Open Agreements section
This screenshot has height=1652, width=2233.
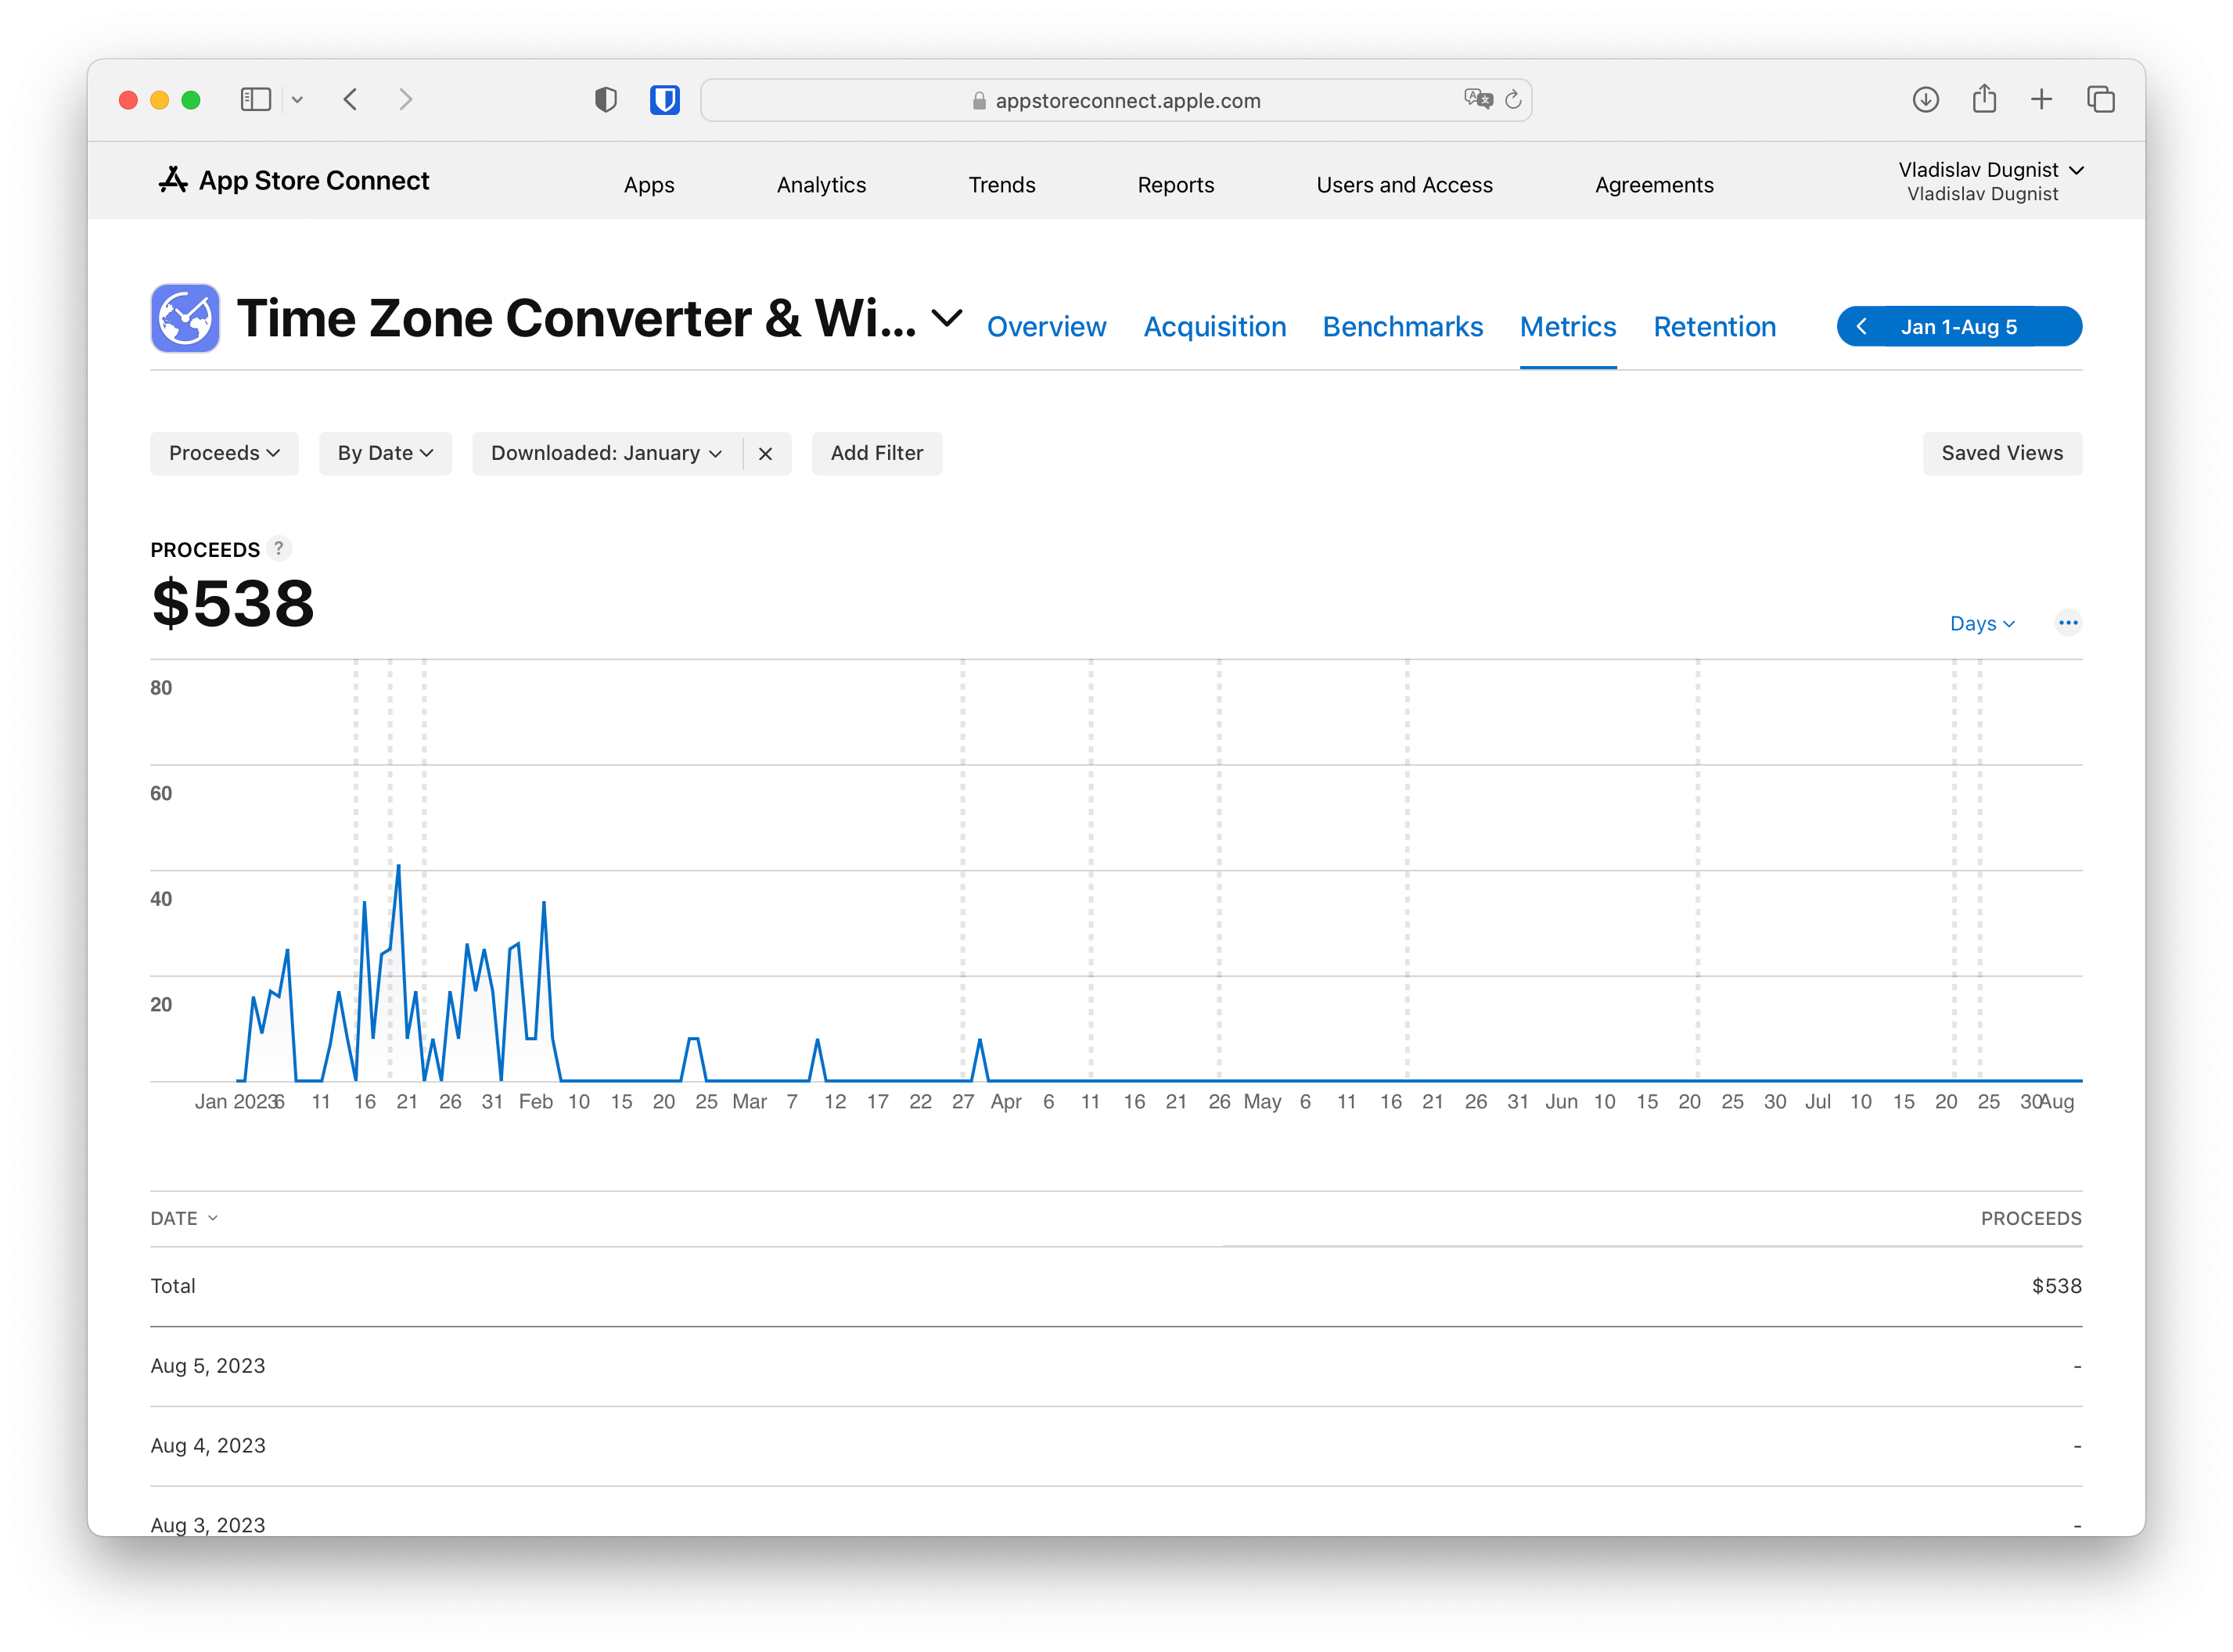pyautogui.click(x=1654, y=185)
